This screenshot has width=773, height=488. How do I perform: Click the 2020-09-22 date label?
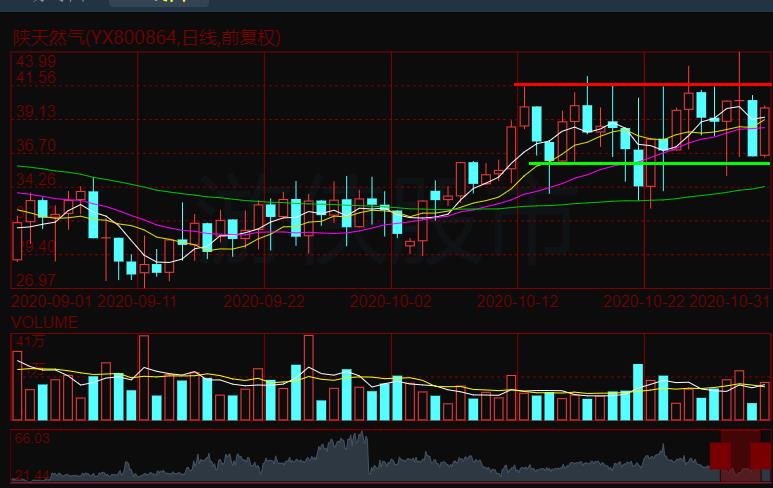tap(264, 301)
